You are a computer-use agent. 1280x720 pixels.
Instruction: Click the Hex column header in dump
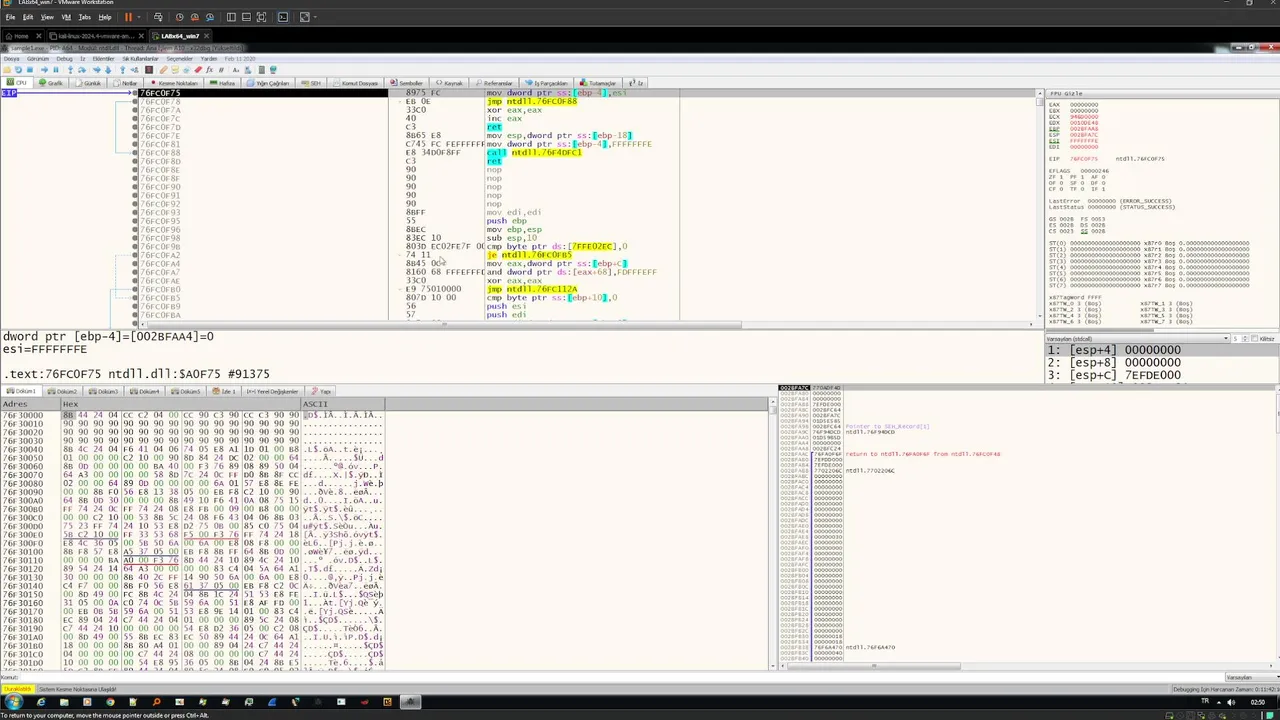coord(180,404)
